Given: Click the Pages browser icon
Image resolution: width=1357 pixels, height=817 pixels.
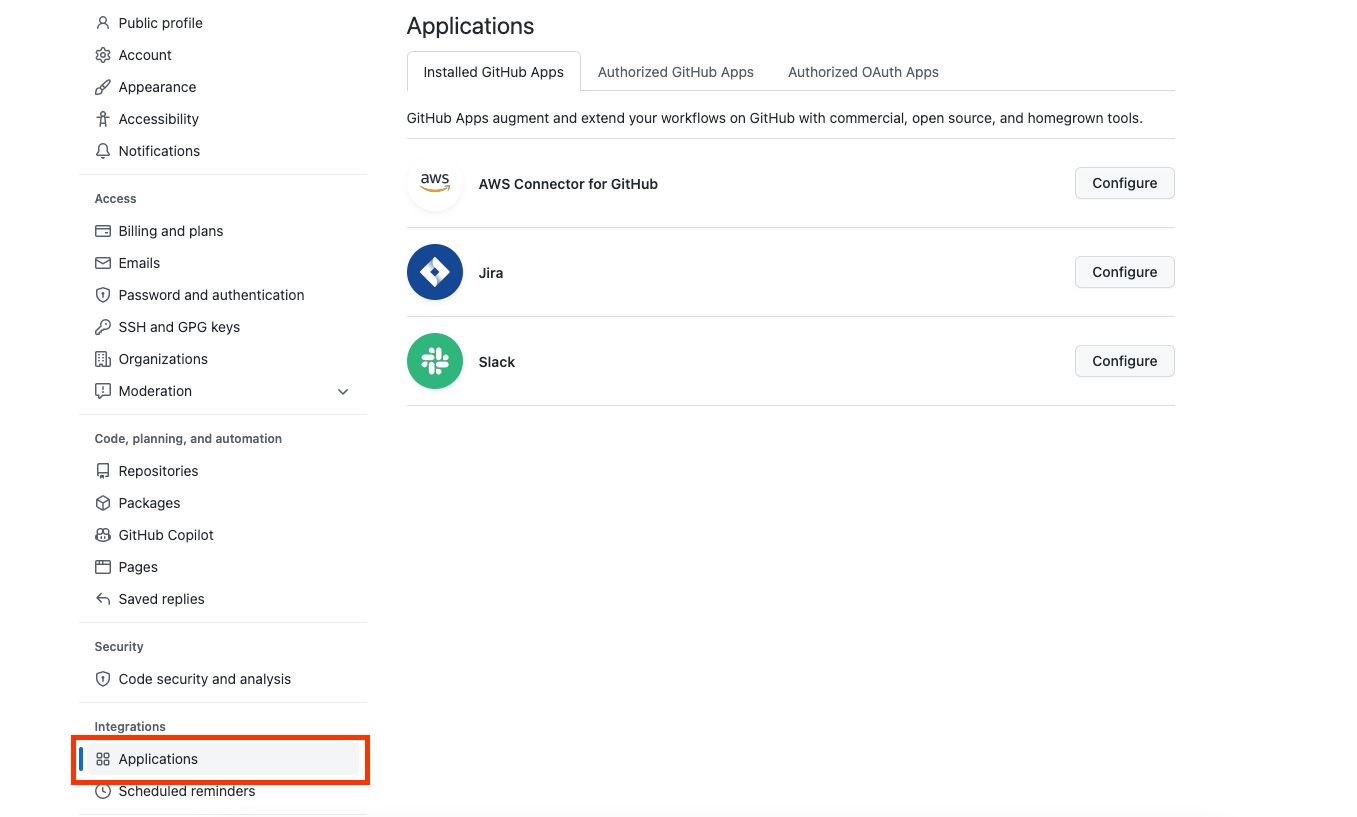Looking at the screenshot, I should click(102, 567).
